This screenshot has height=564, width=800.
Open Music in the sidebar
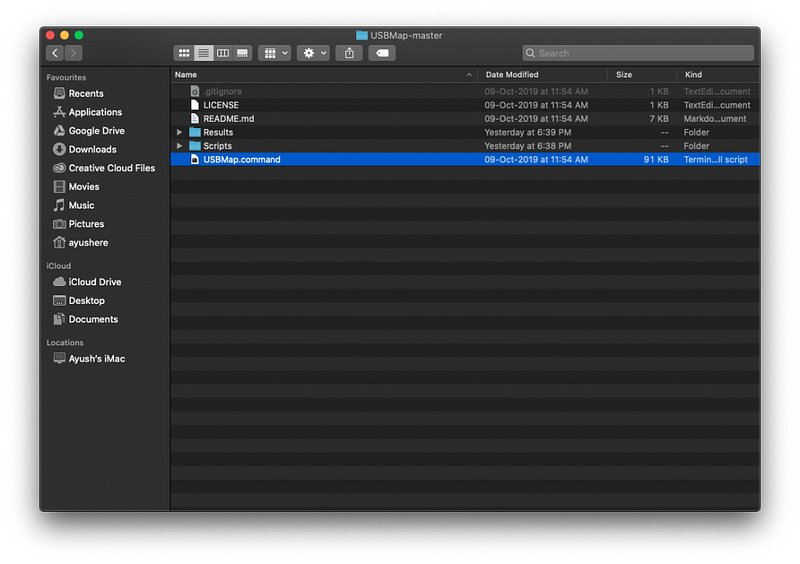pos(74,205)
